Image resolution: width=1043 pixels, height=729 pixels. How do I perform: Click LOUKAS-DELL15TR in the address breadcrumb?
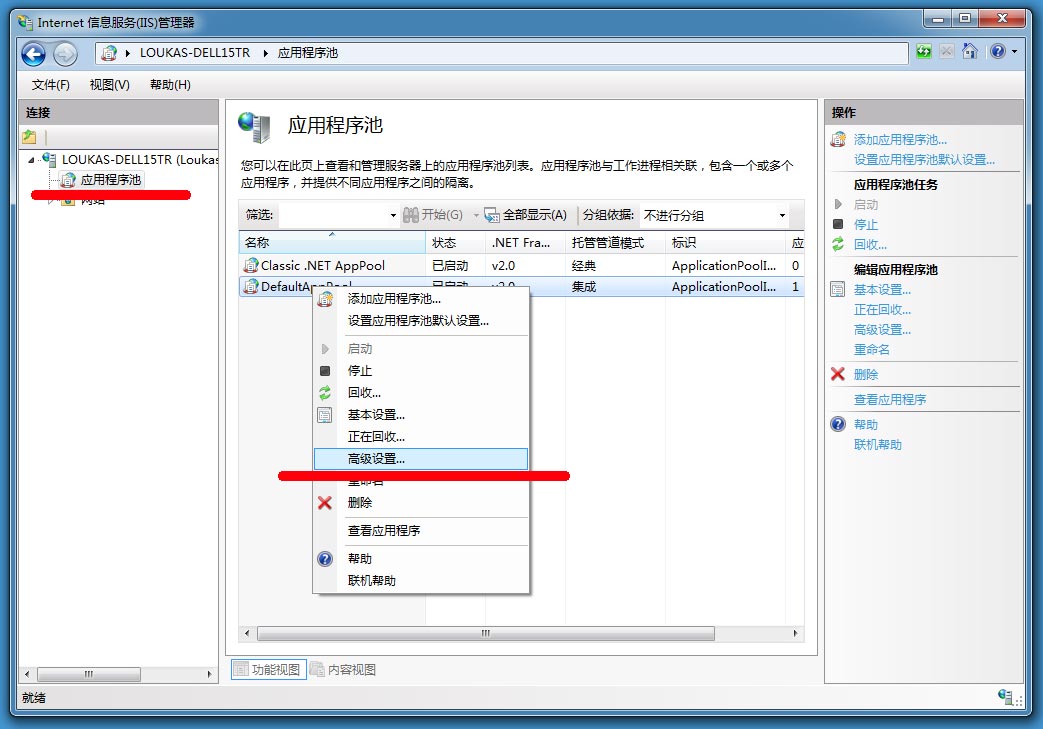195,53
